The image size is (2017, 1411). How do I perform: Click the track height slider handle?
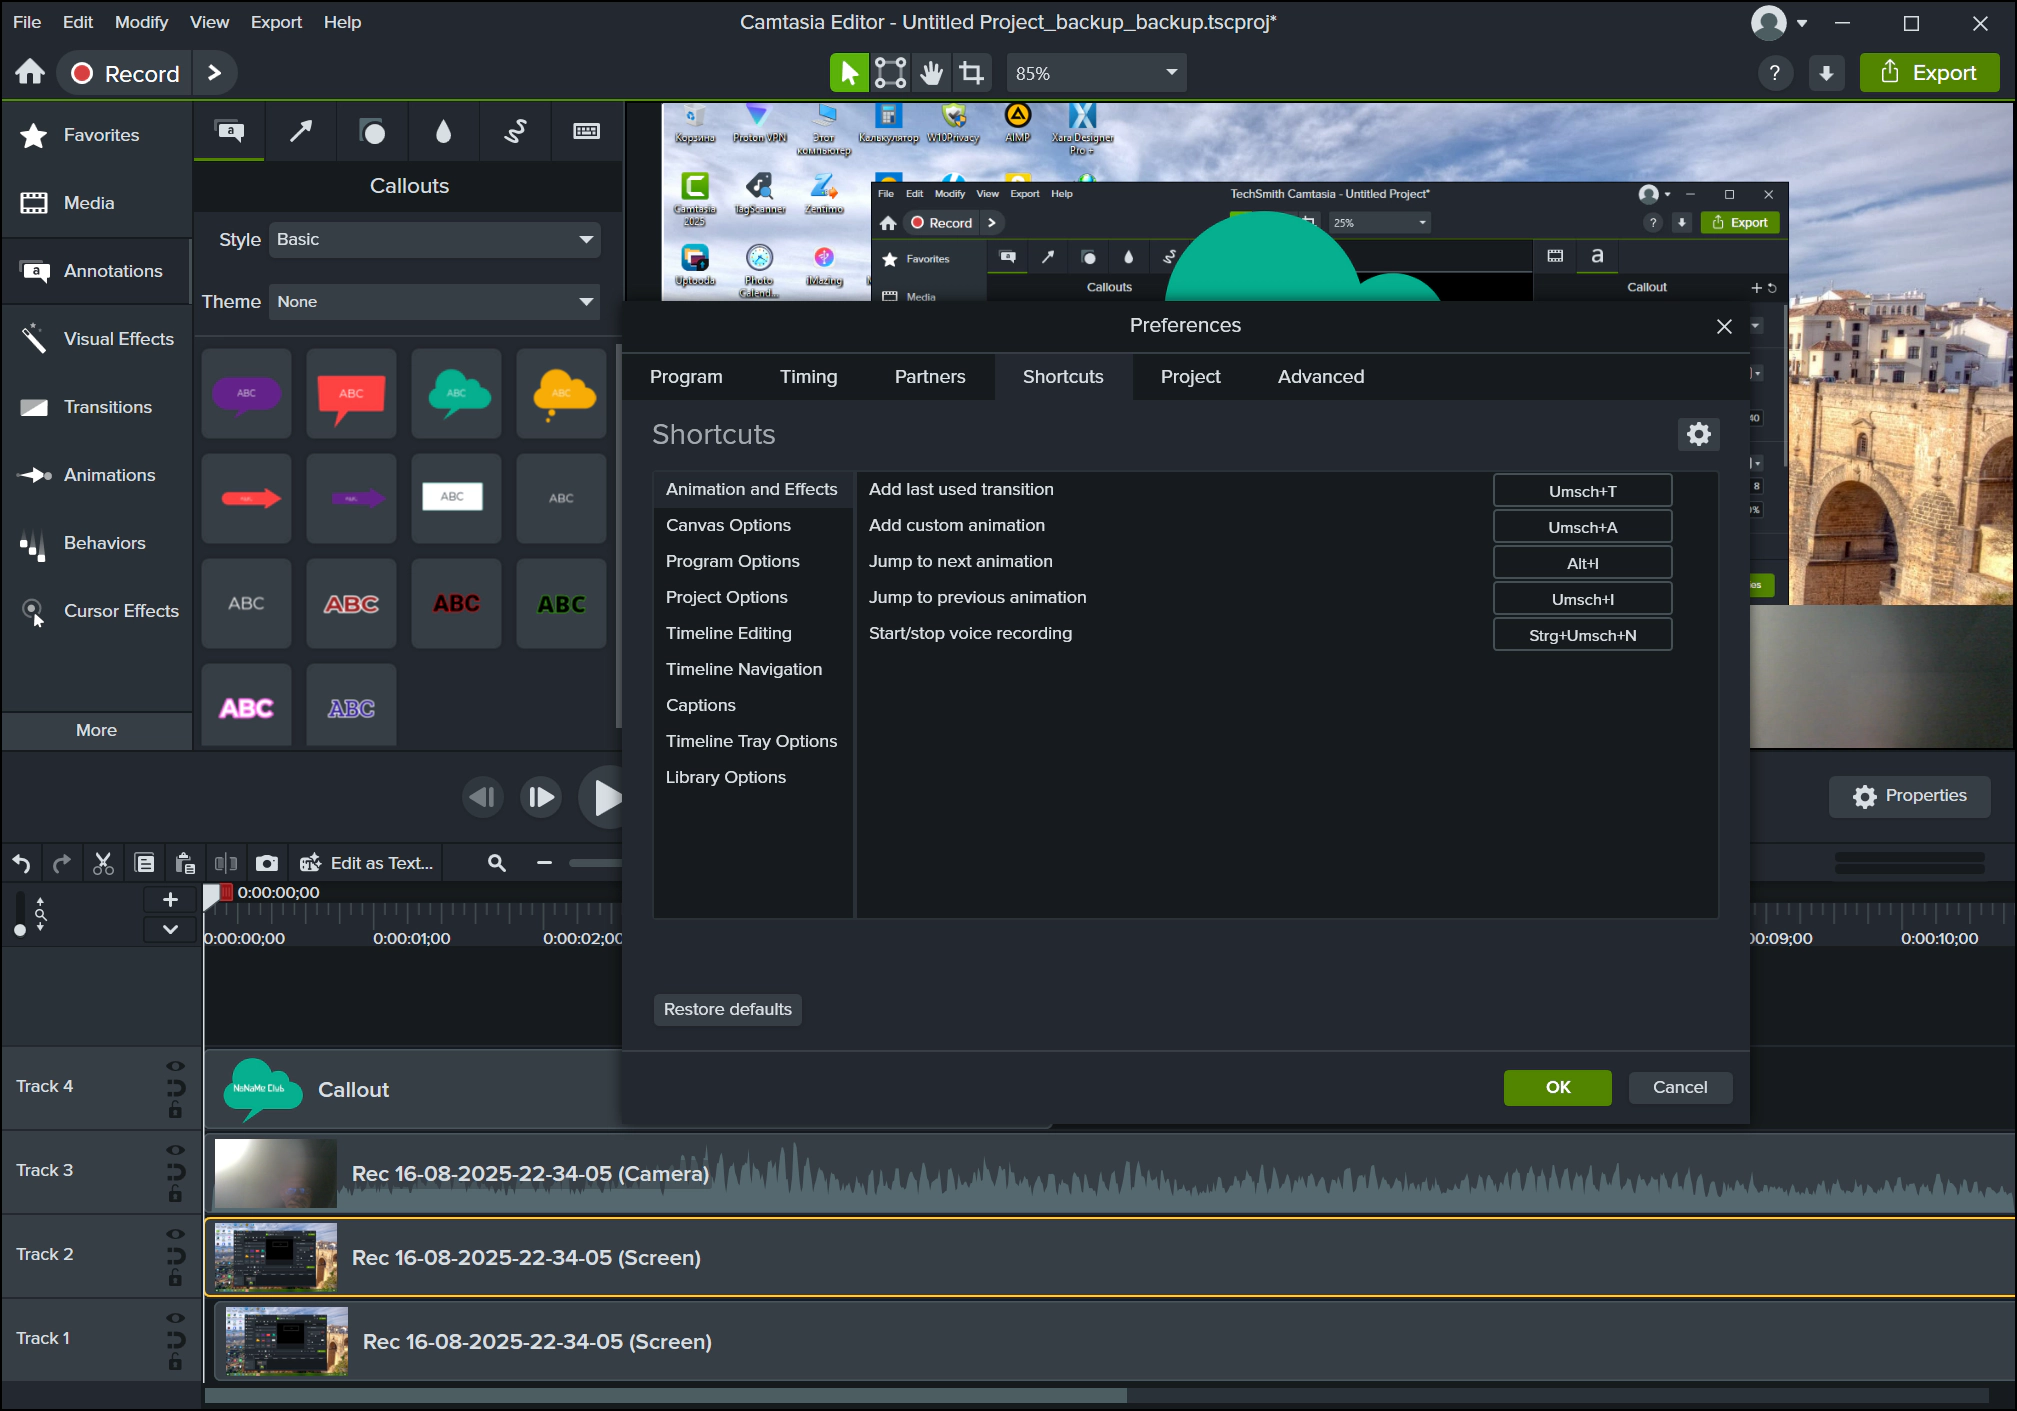(20, 930)
